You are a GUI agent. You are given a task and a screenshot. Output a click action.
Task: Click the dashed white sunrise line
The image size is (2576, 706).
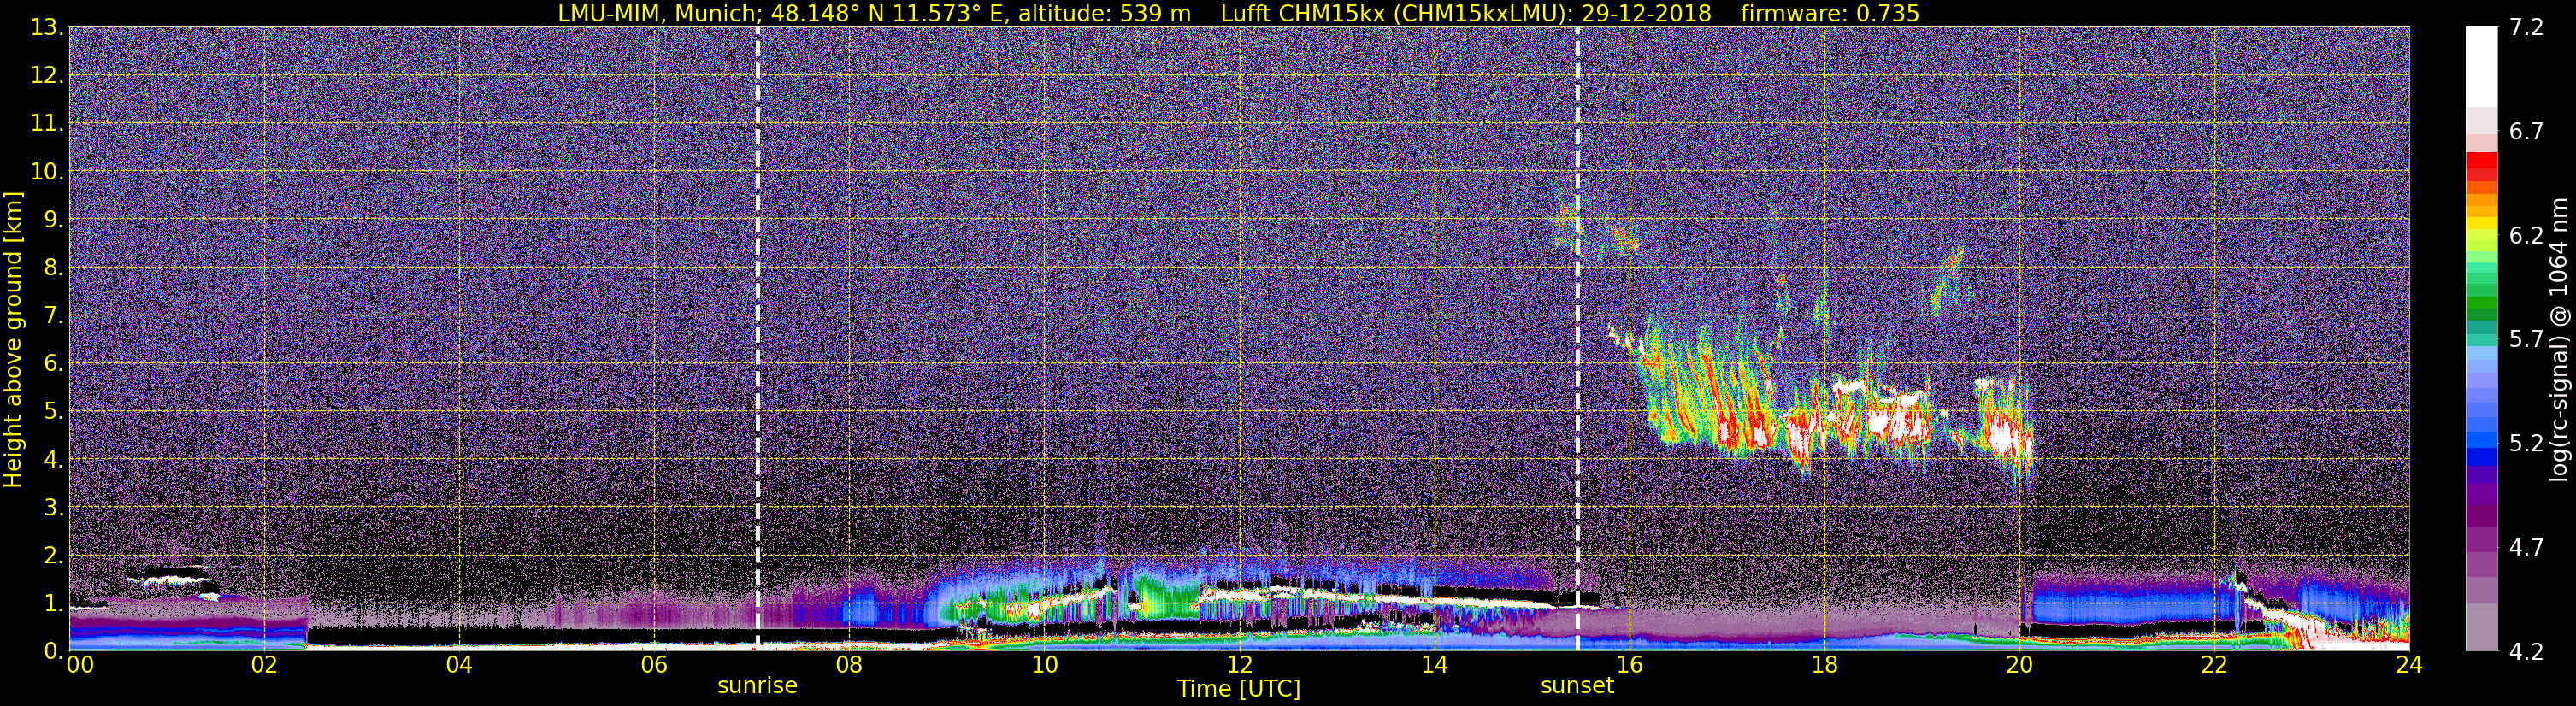click(757, 338)
